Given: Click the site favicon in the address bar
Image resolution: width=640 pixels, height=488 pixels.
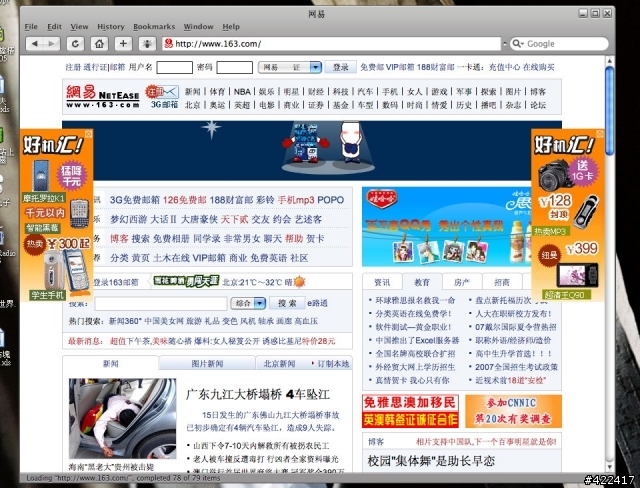Looking at the screenshot, I should (x=169, y=44).
